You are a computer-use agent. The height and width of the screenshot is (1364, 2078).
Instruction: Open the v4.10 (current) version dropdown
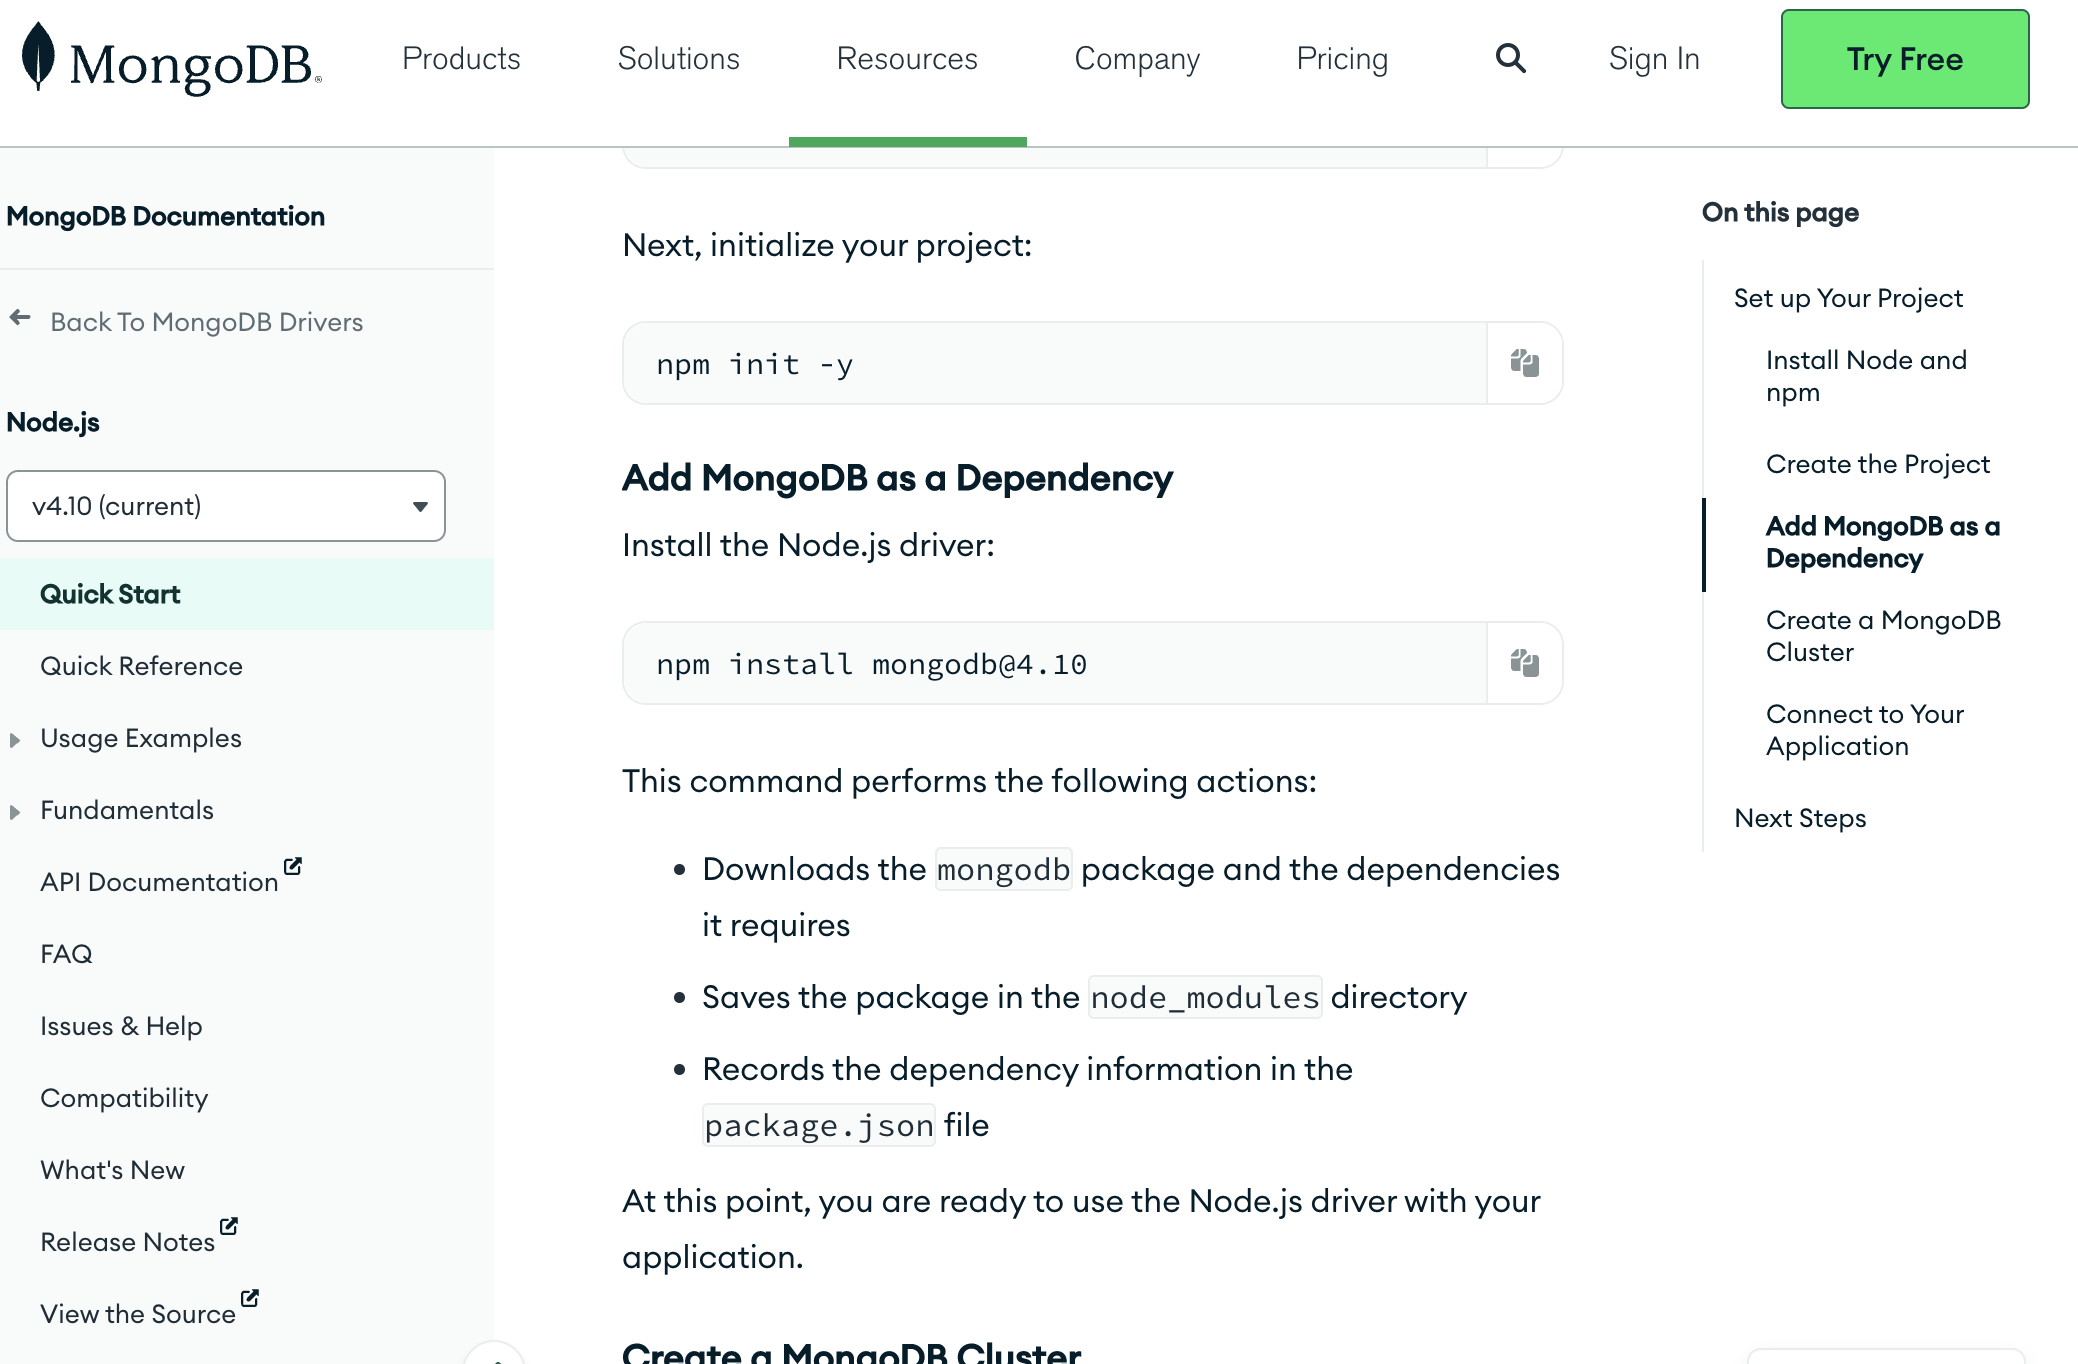(226, 506)
